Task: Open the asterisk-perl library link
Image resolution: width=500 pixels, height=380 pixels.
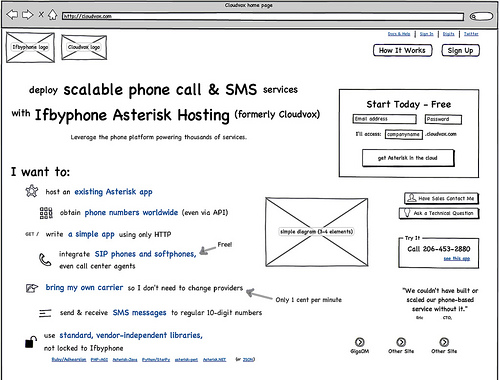Action: tap(186, 359)
